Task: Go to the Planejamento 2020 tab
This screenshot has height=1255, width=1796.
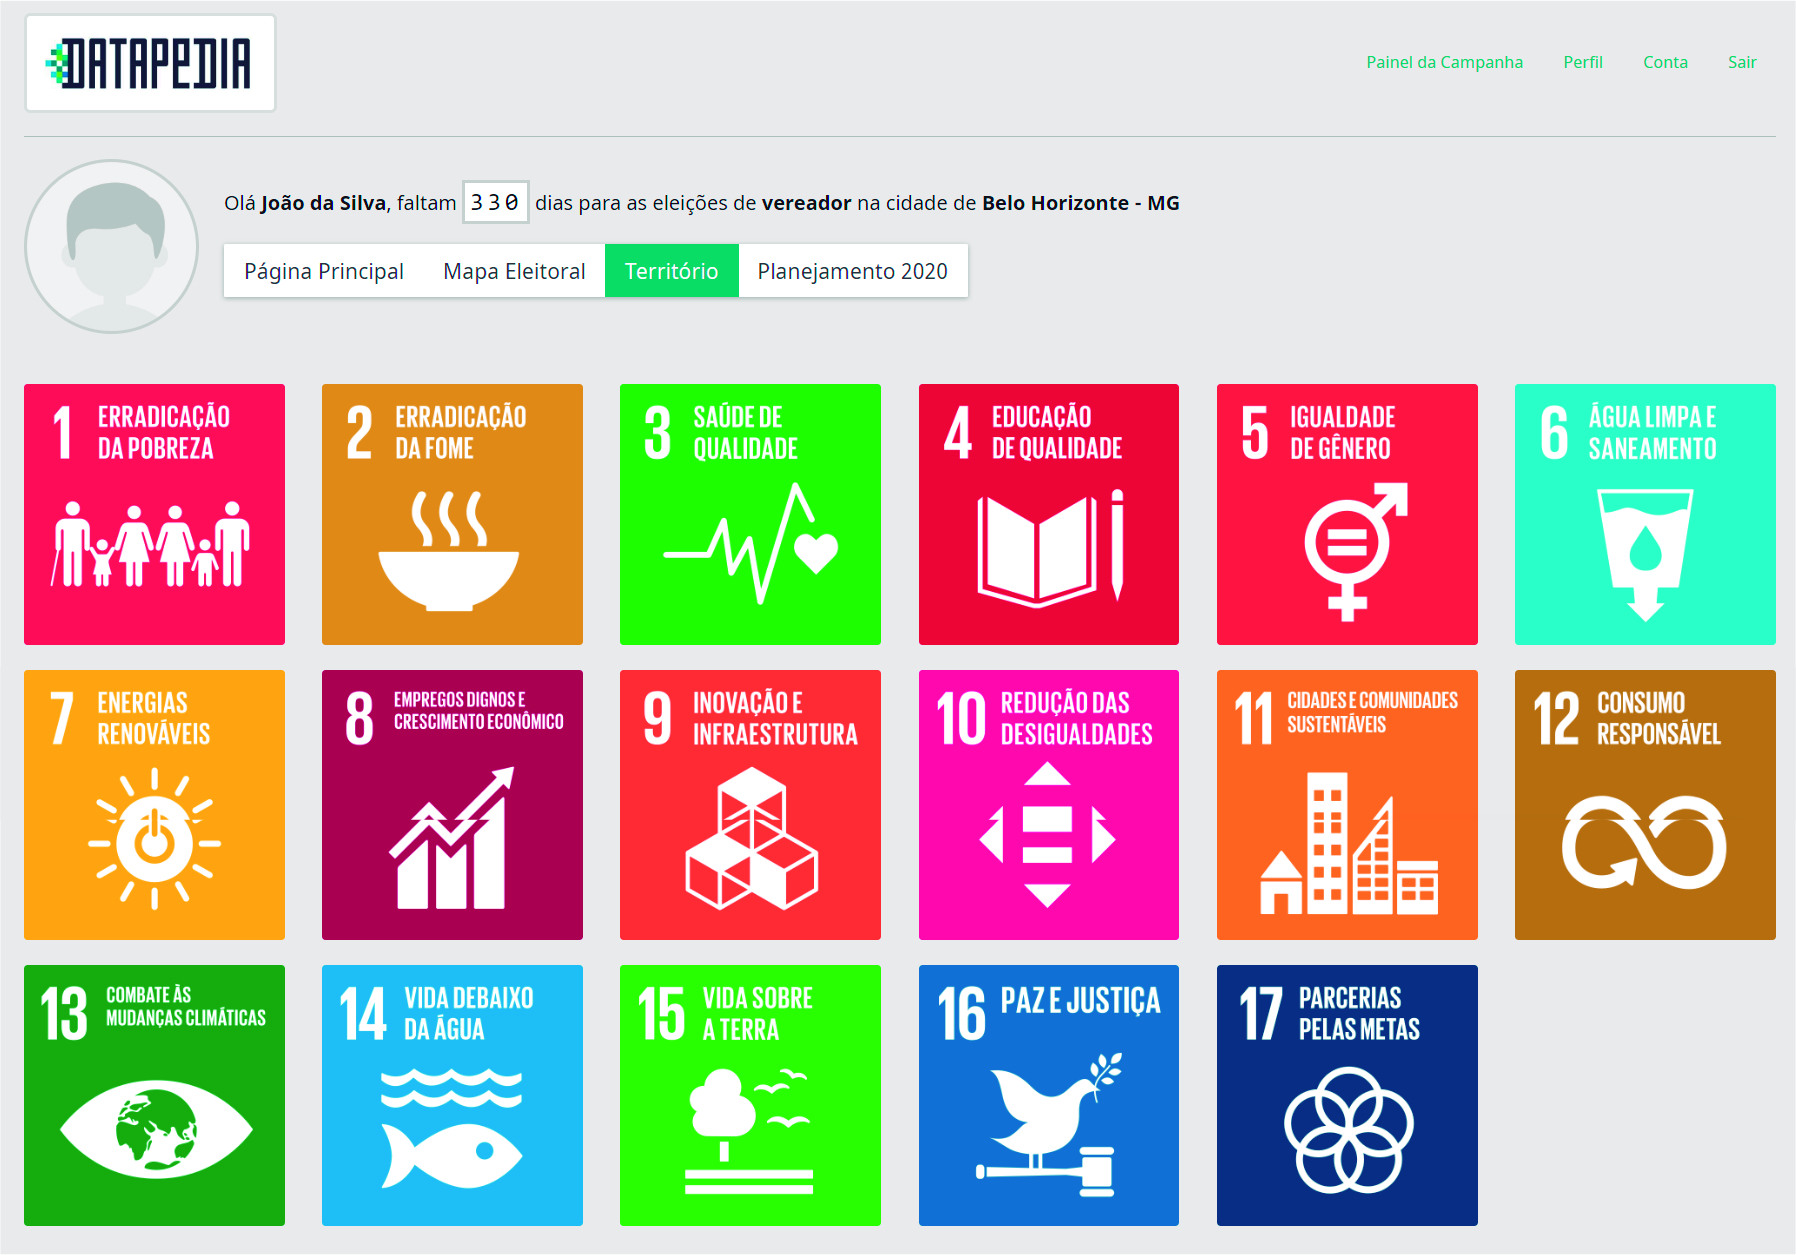Action: 853,271
